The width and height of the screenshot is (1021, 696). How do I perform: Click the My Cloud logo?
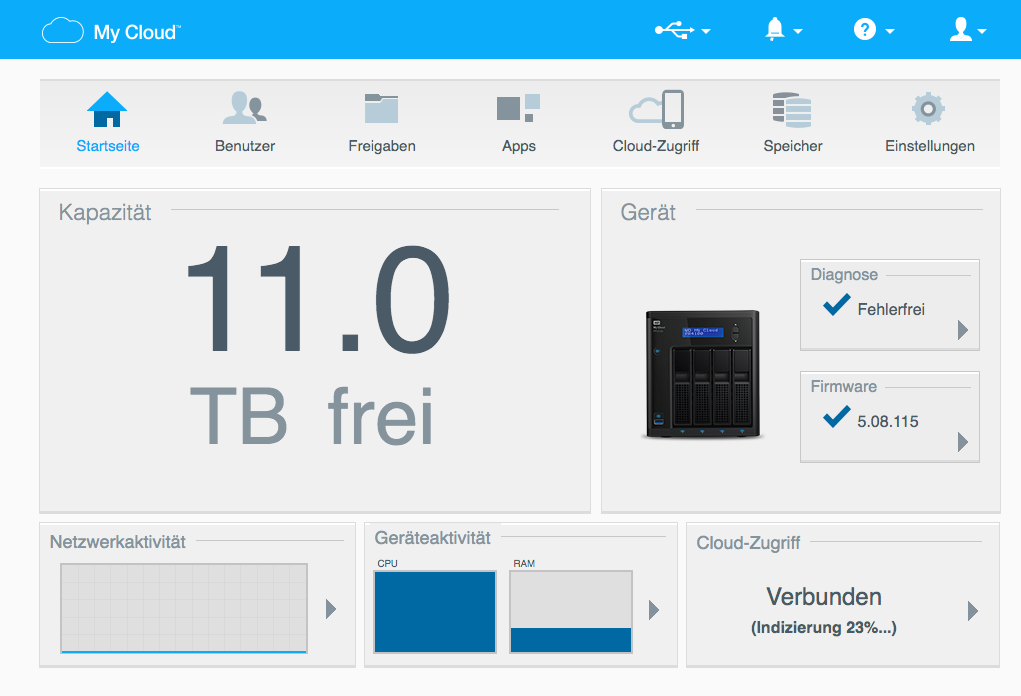pos(111,31)
